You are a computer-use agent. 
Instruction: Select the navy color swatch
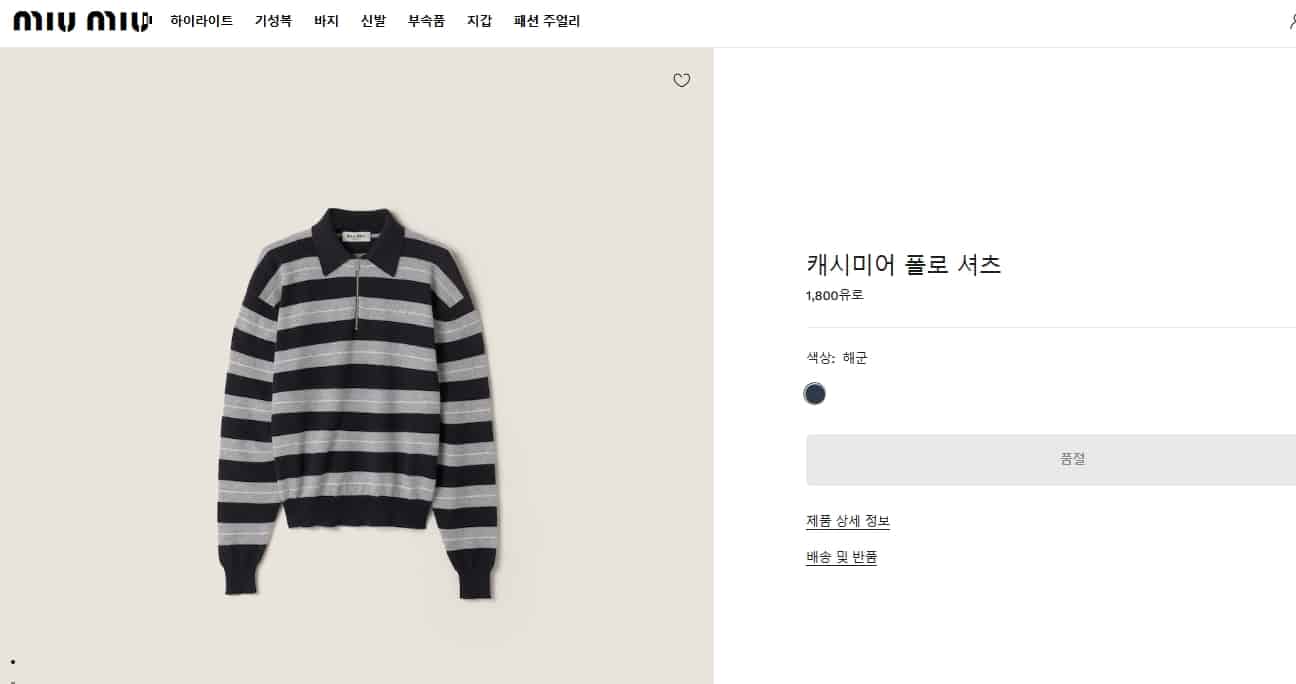pyautogui.click(x=815, y=394)
